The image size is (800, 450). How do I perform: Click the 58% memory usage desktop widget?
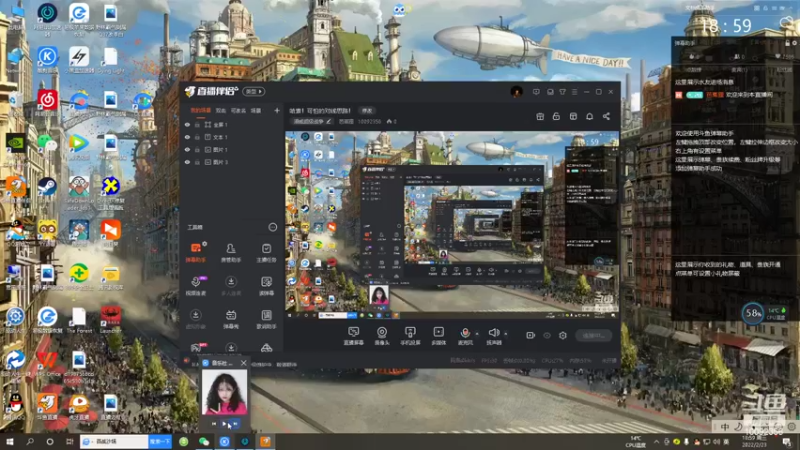753,313
